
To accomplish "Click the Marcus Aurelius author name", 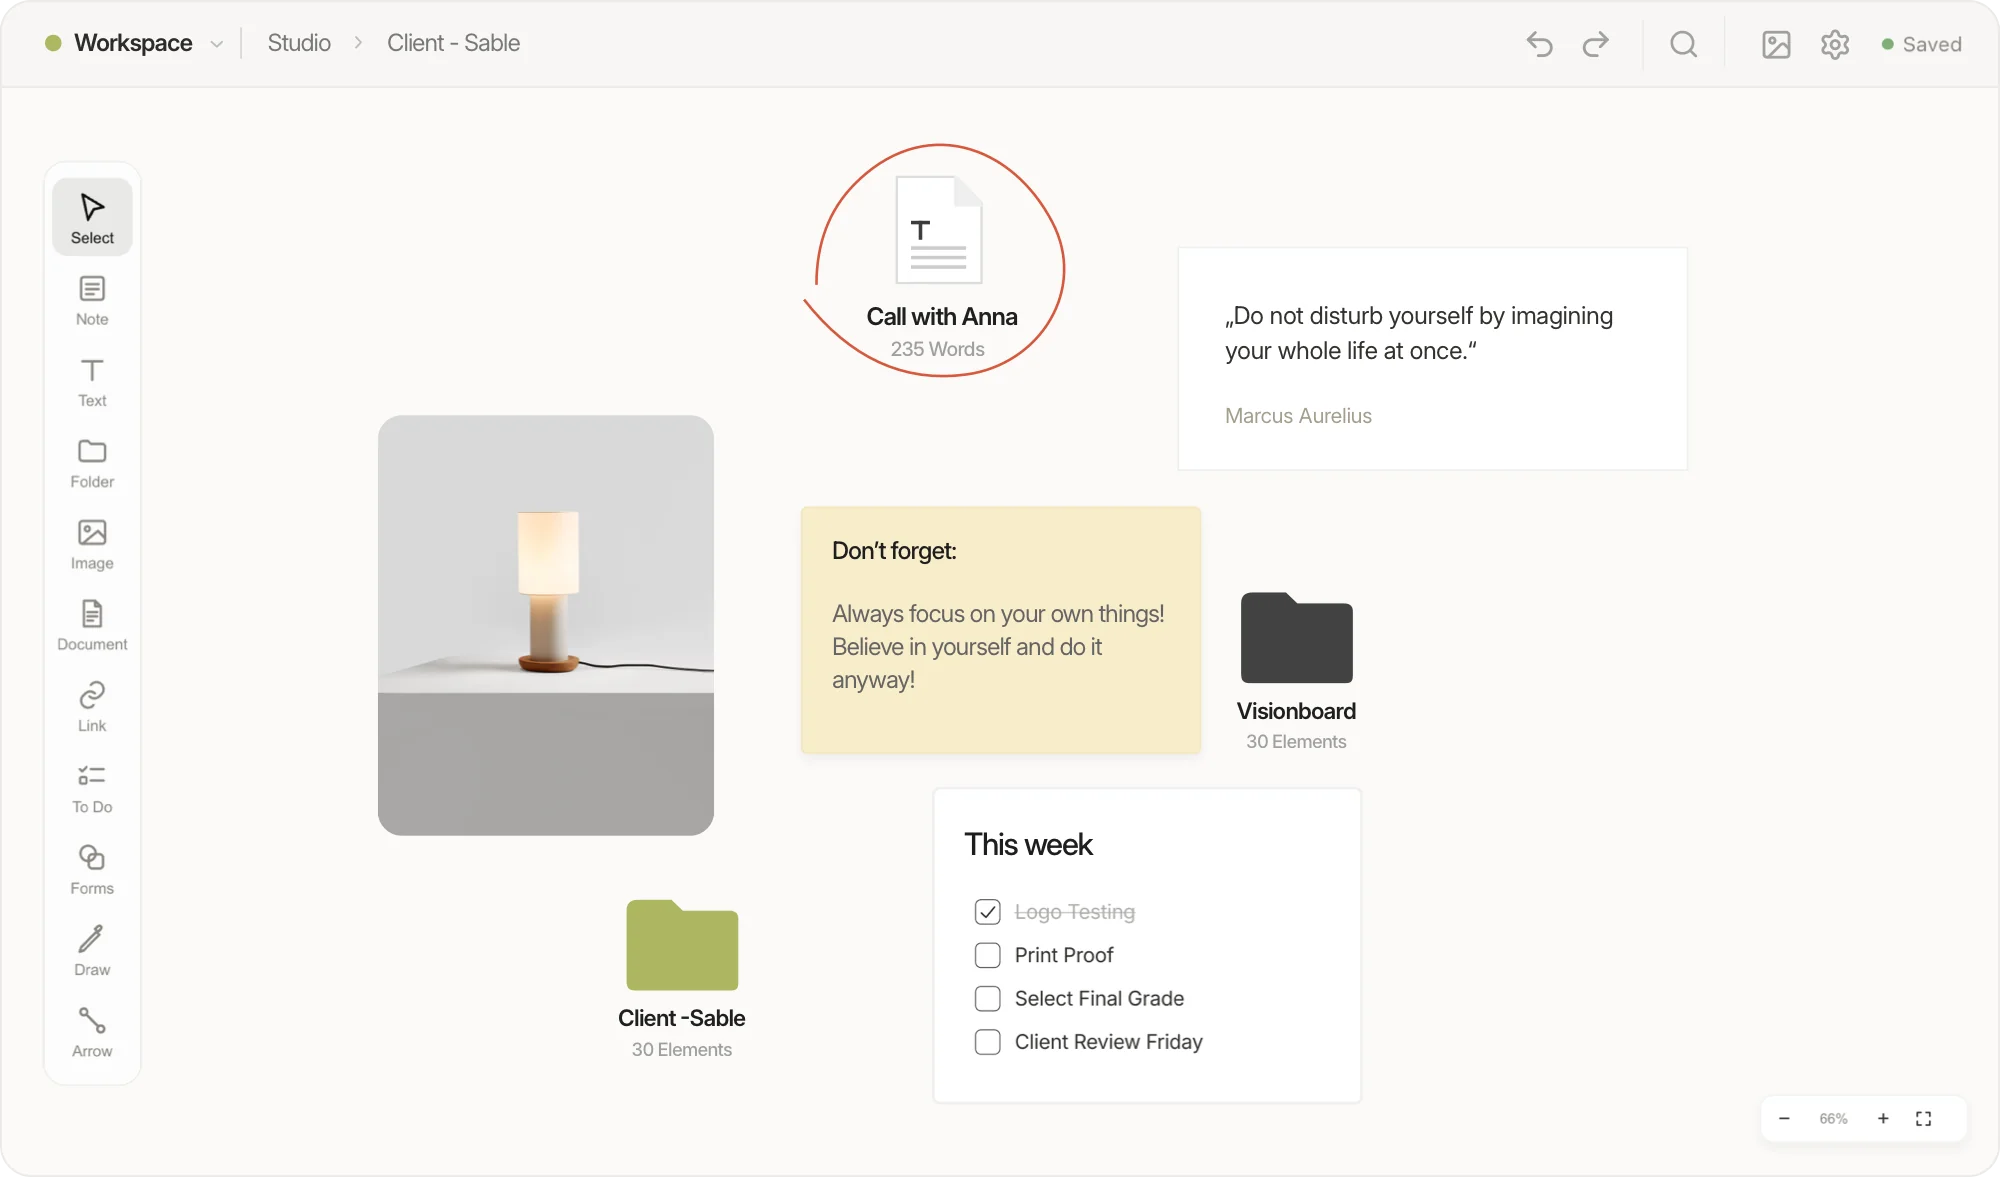I will 1298,416.
